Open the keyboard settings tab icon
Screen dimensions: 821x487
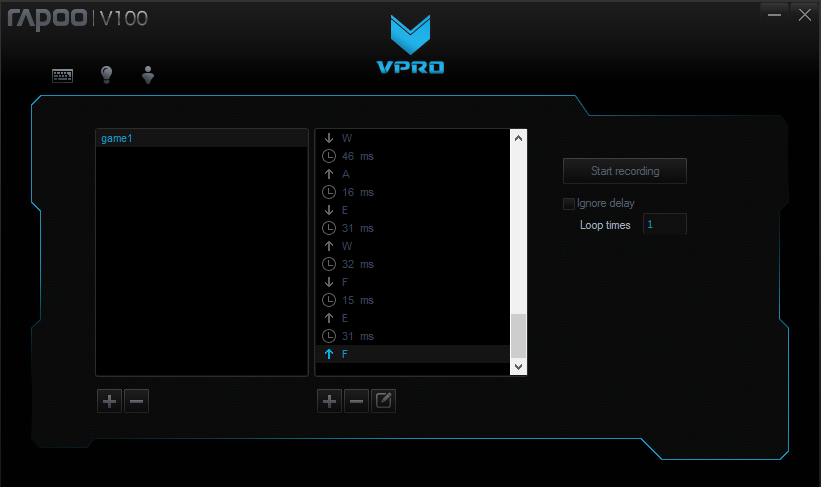click(x=62, y=75)
